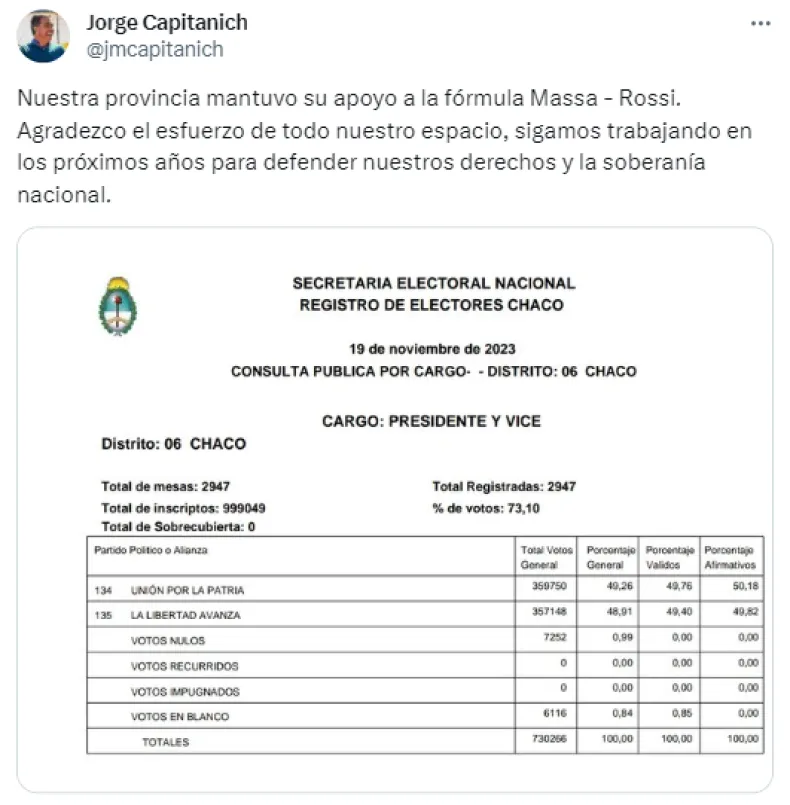This screenshot has height=805, width=790.
Task: Click the Total de inscriptos: 999049 text
Action: tap(183, 507)
